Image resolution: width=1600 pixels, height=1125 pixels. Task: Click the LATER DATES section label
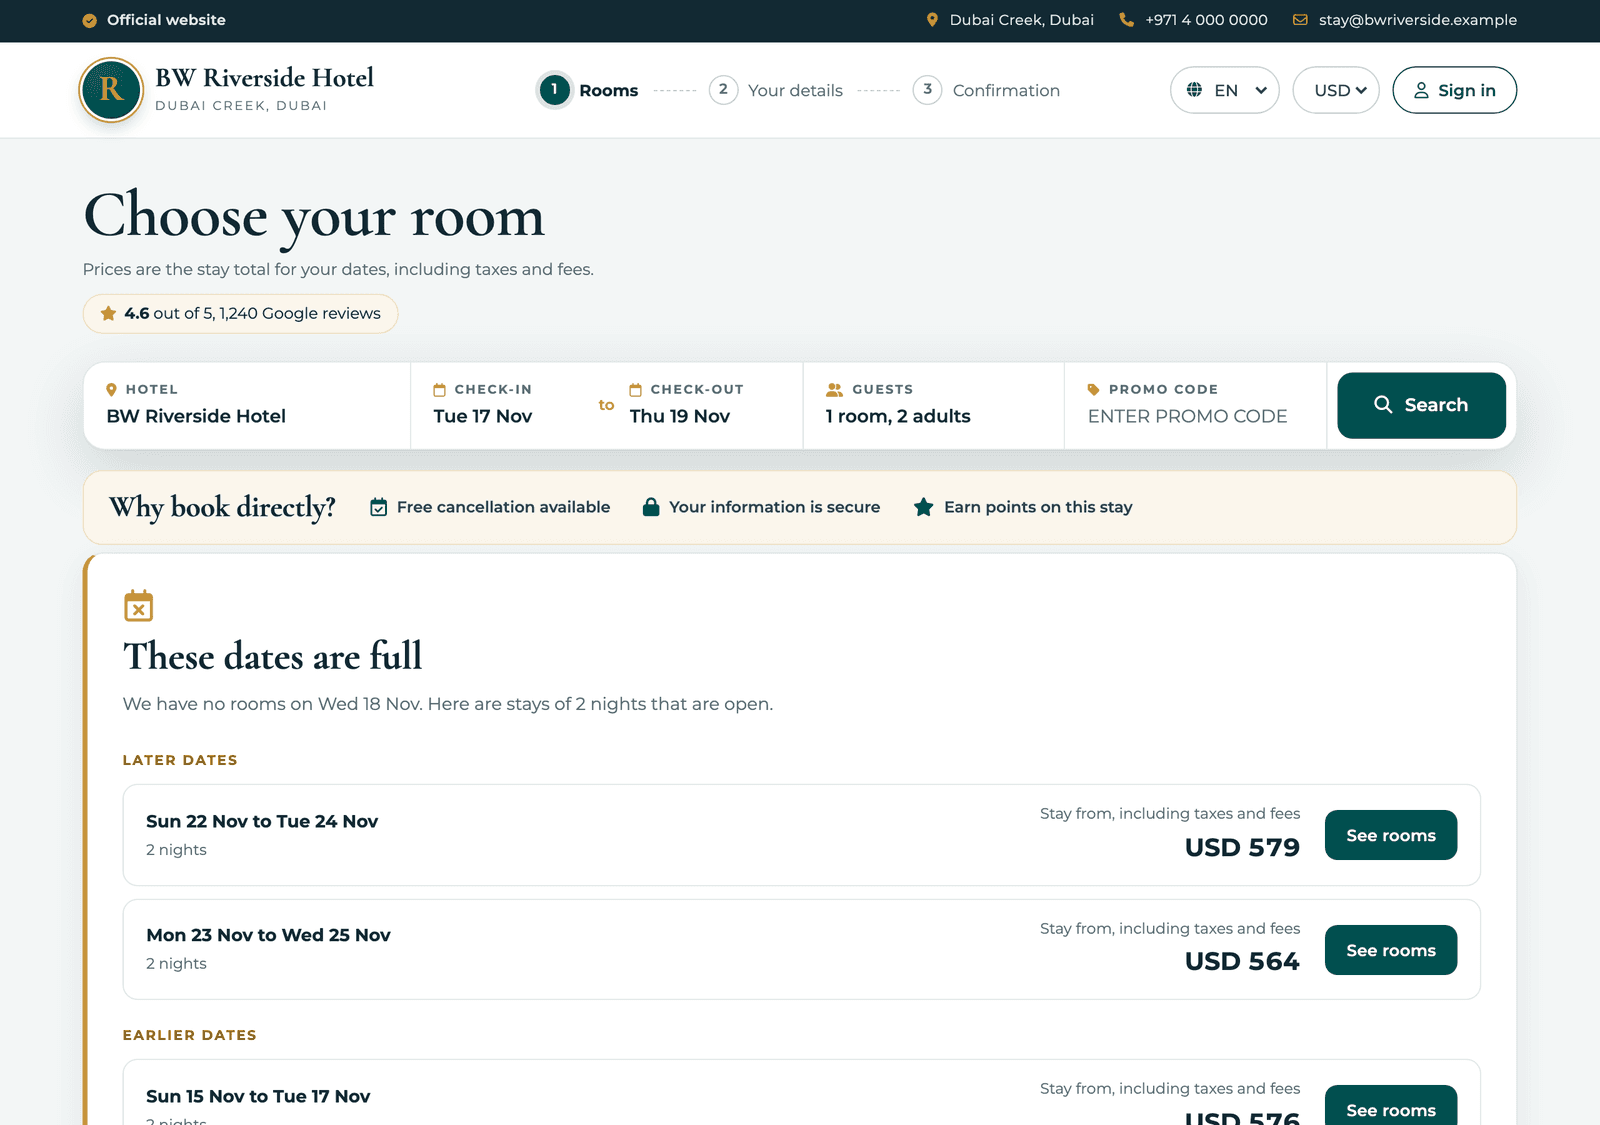tap(180, 760)
